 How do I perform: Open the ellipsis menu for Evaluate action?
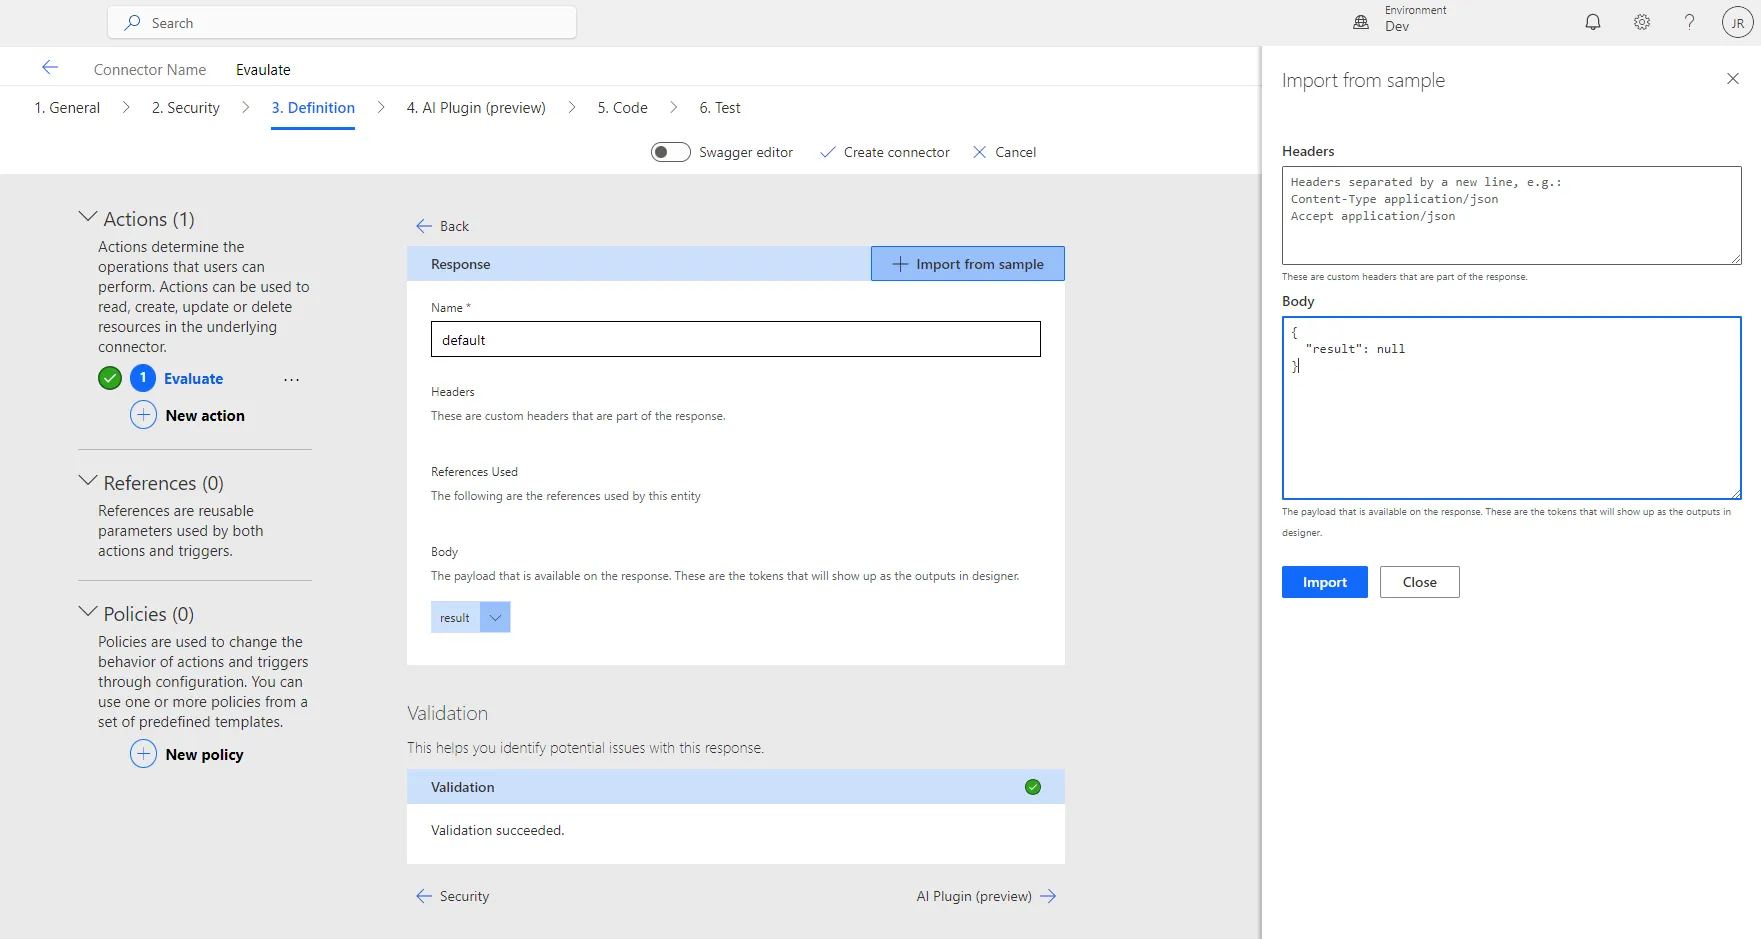pos(291,380)
